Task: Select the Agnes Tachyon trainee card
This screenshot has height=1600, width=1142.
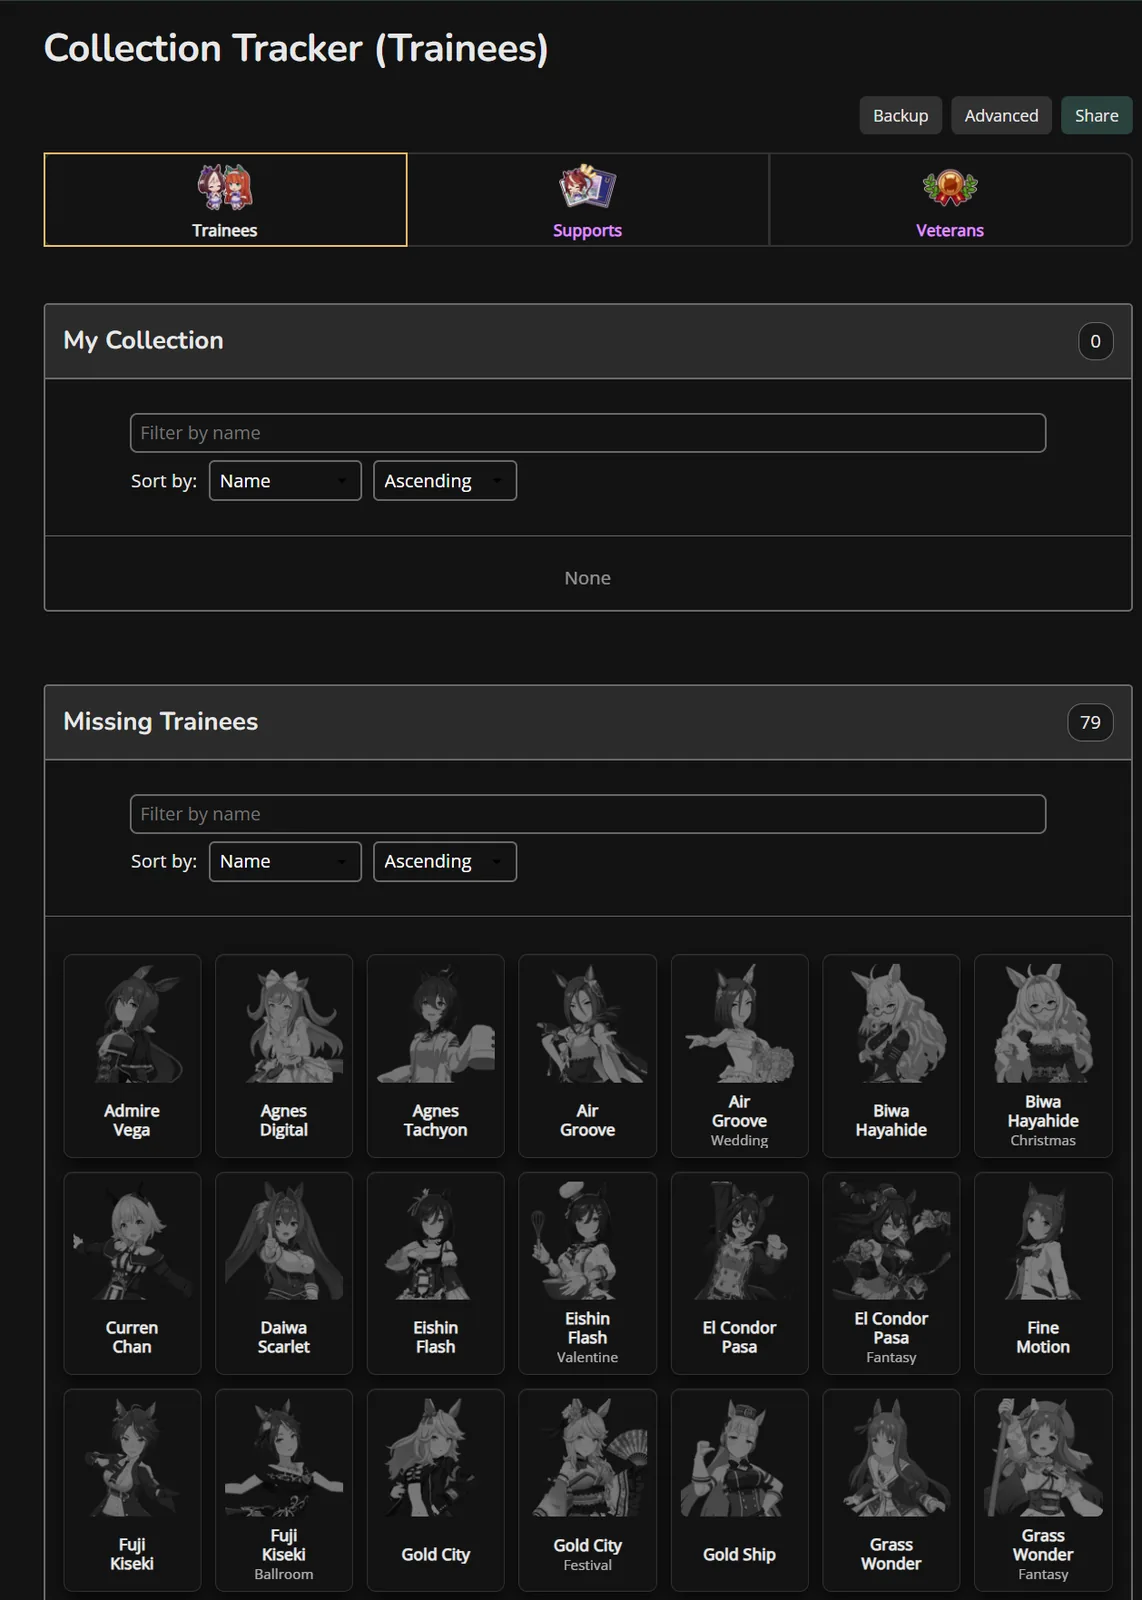Action: (436, 1056)
